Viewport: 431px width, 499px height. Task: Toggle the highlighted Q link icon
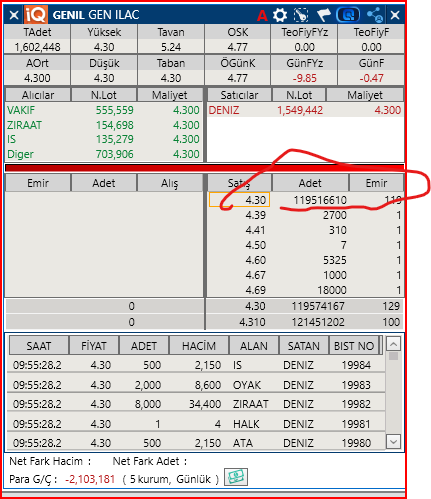(x=348, y=15)
